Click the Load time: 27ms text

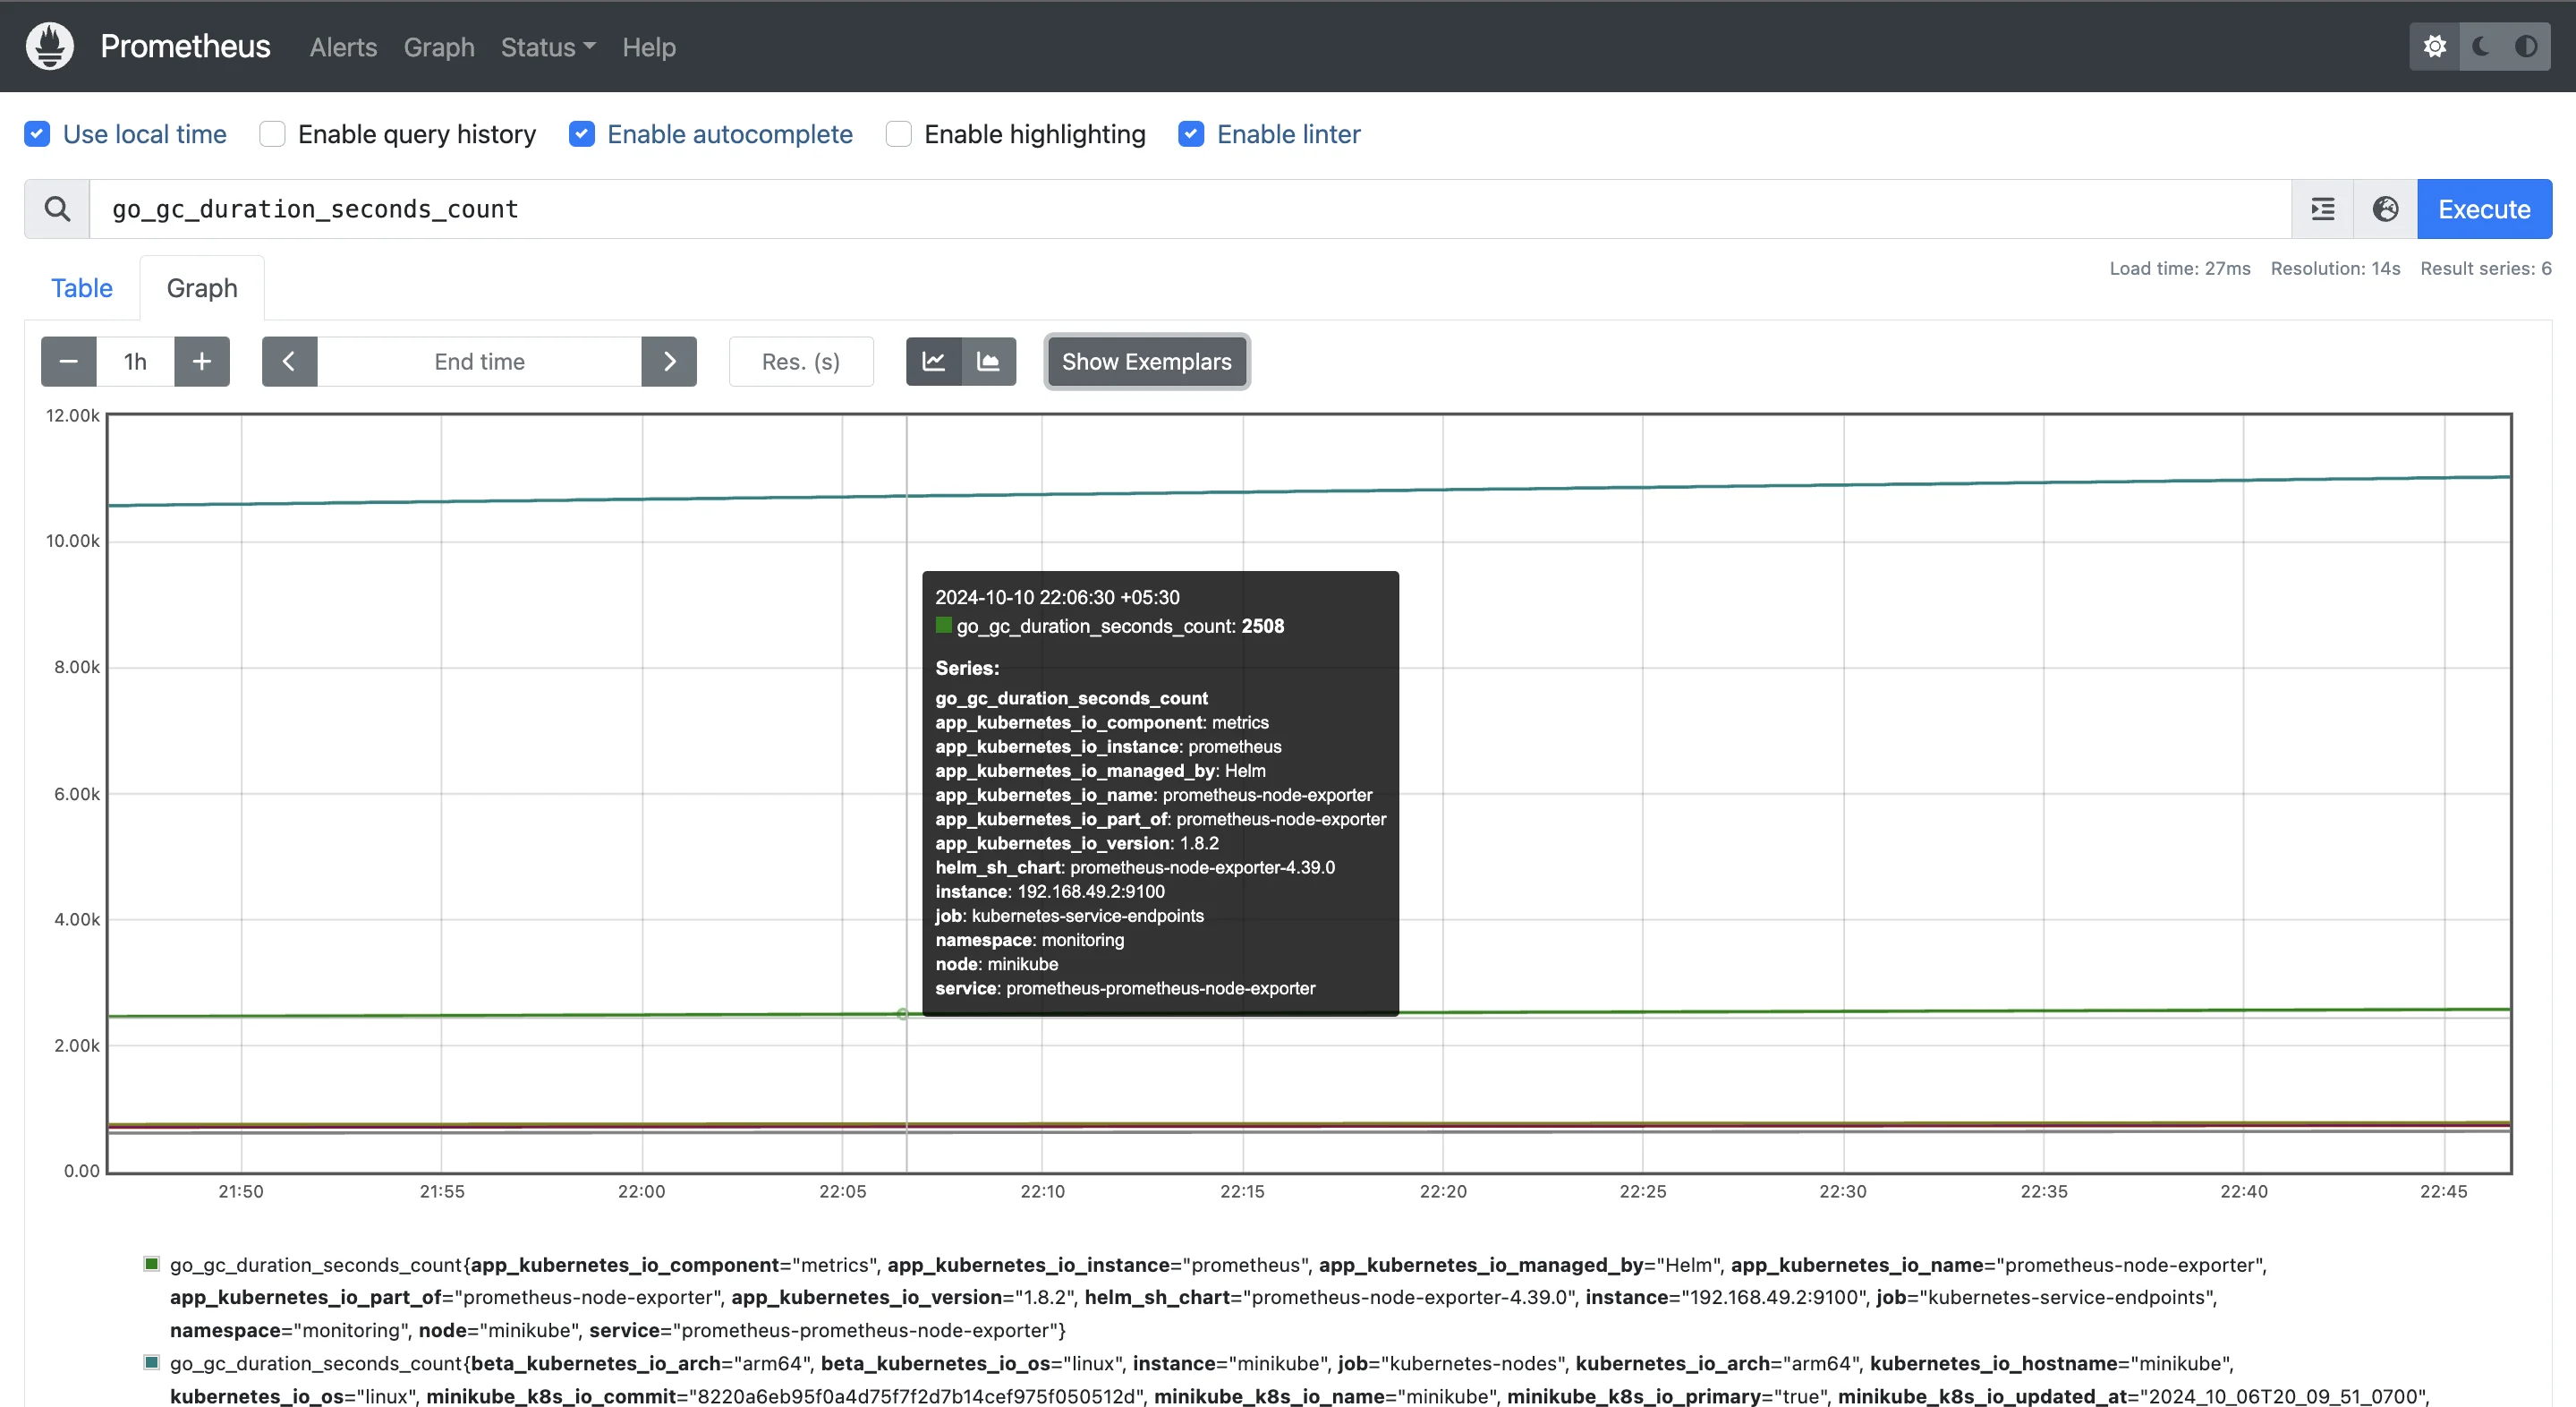pyautogui.click(x=2180, y=268)
